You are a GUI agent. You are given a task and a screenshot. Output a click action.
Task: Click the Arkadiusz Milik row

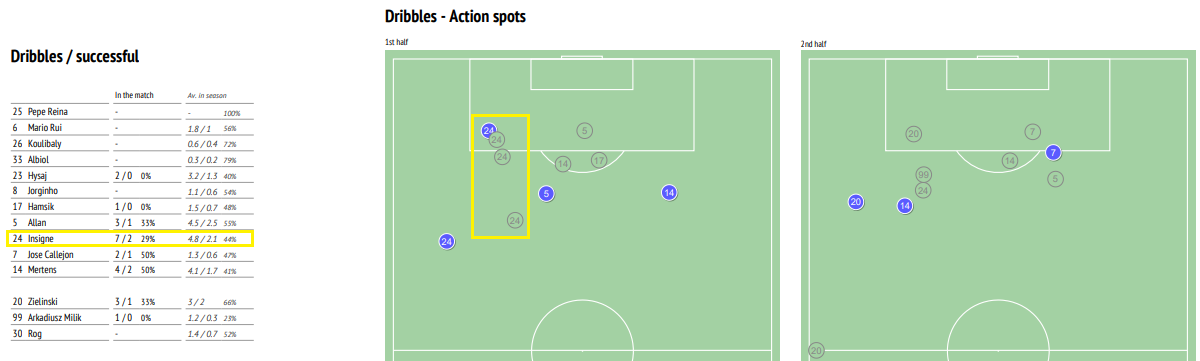[x=131, y=318]
